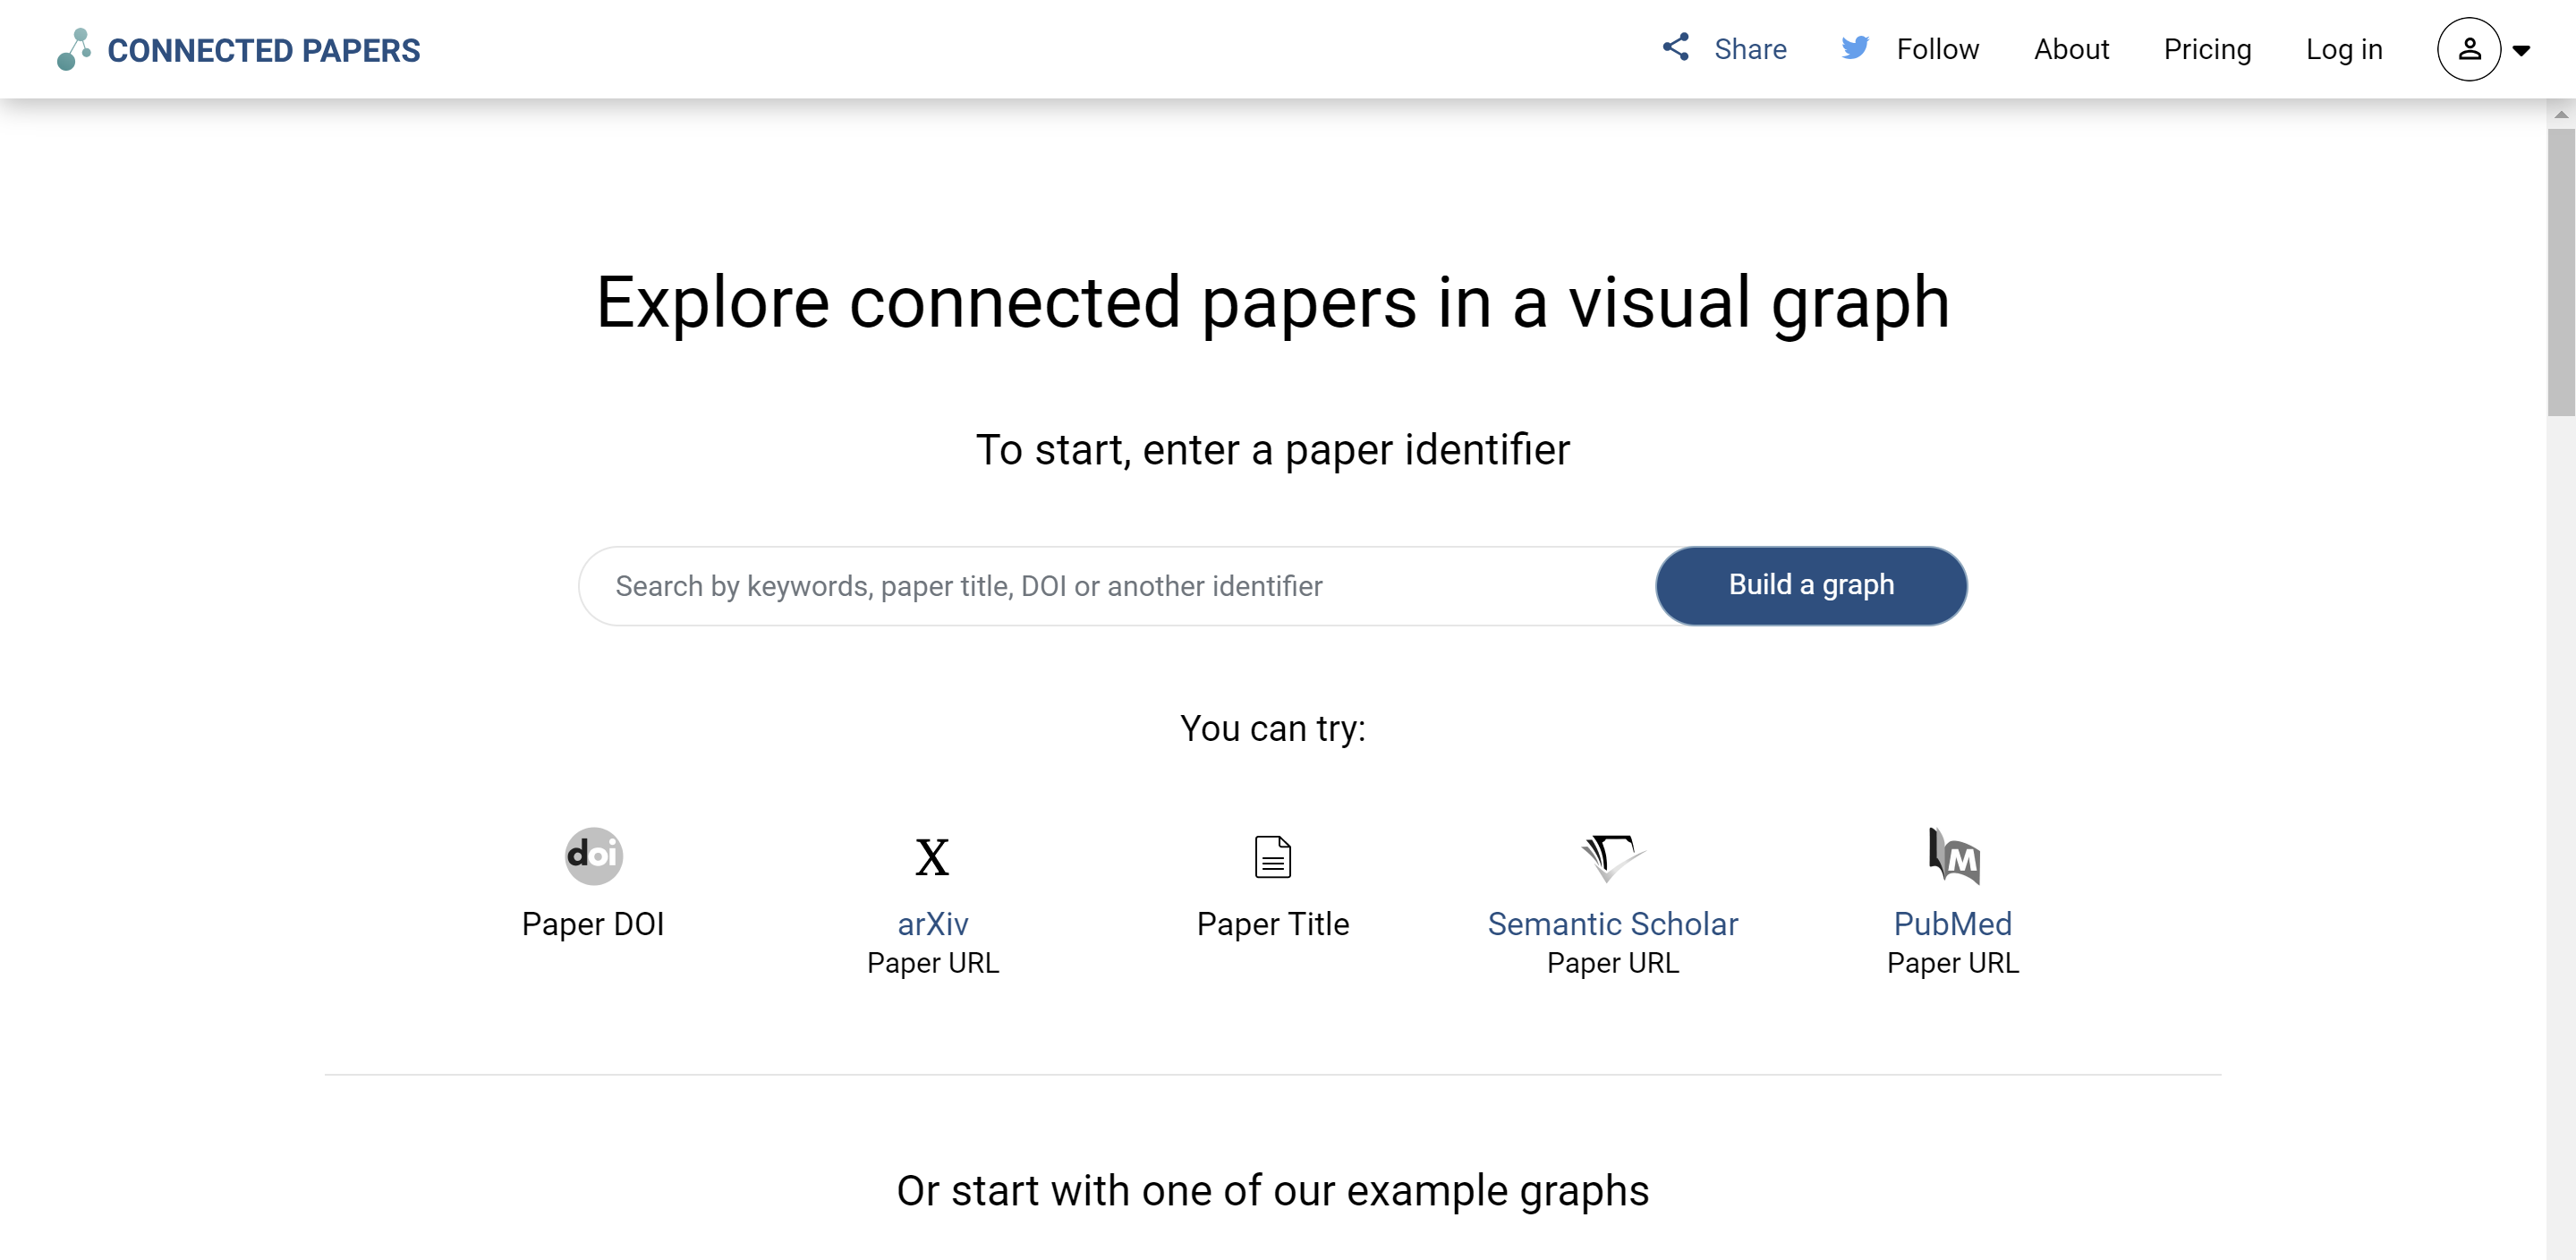Open the Pricing page
Image resolution: width=2576 pixels, height=1260 pixels.
[x=2207, y=49]
